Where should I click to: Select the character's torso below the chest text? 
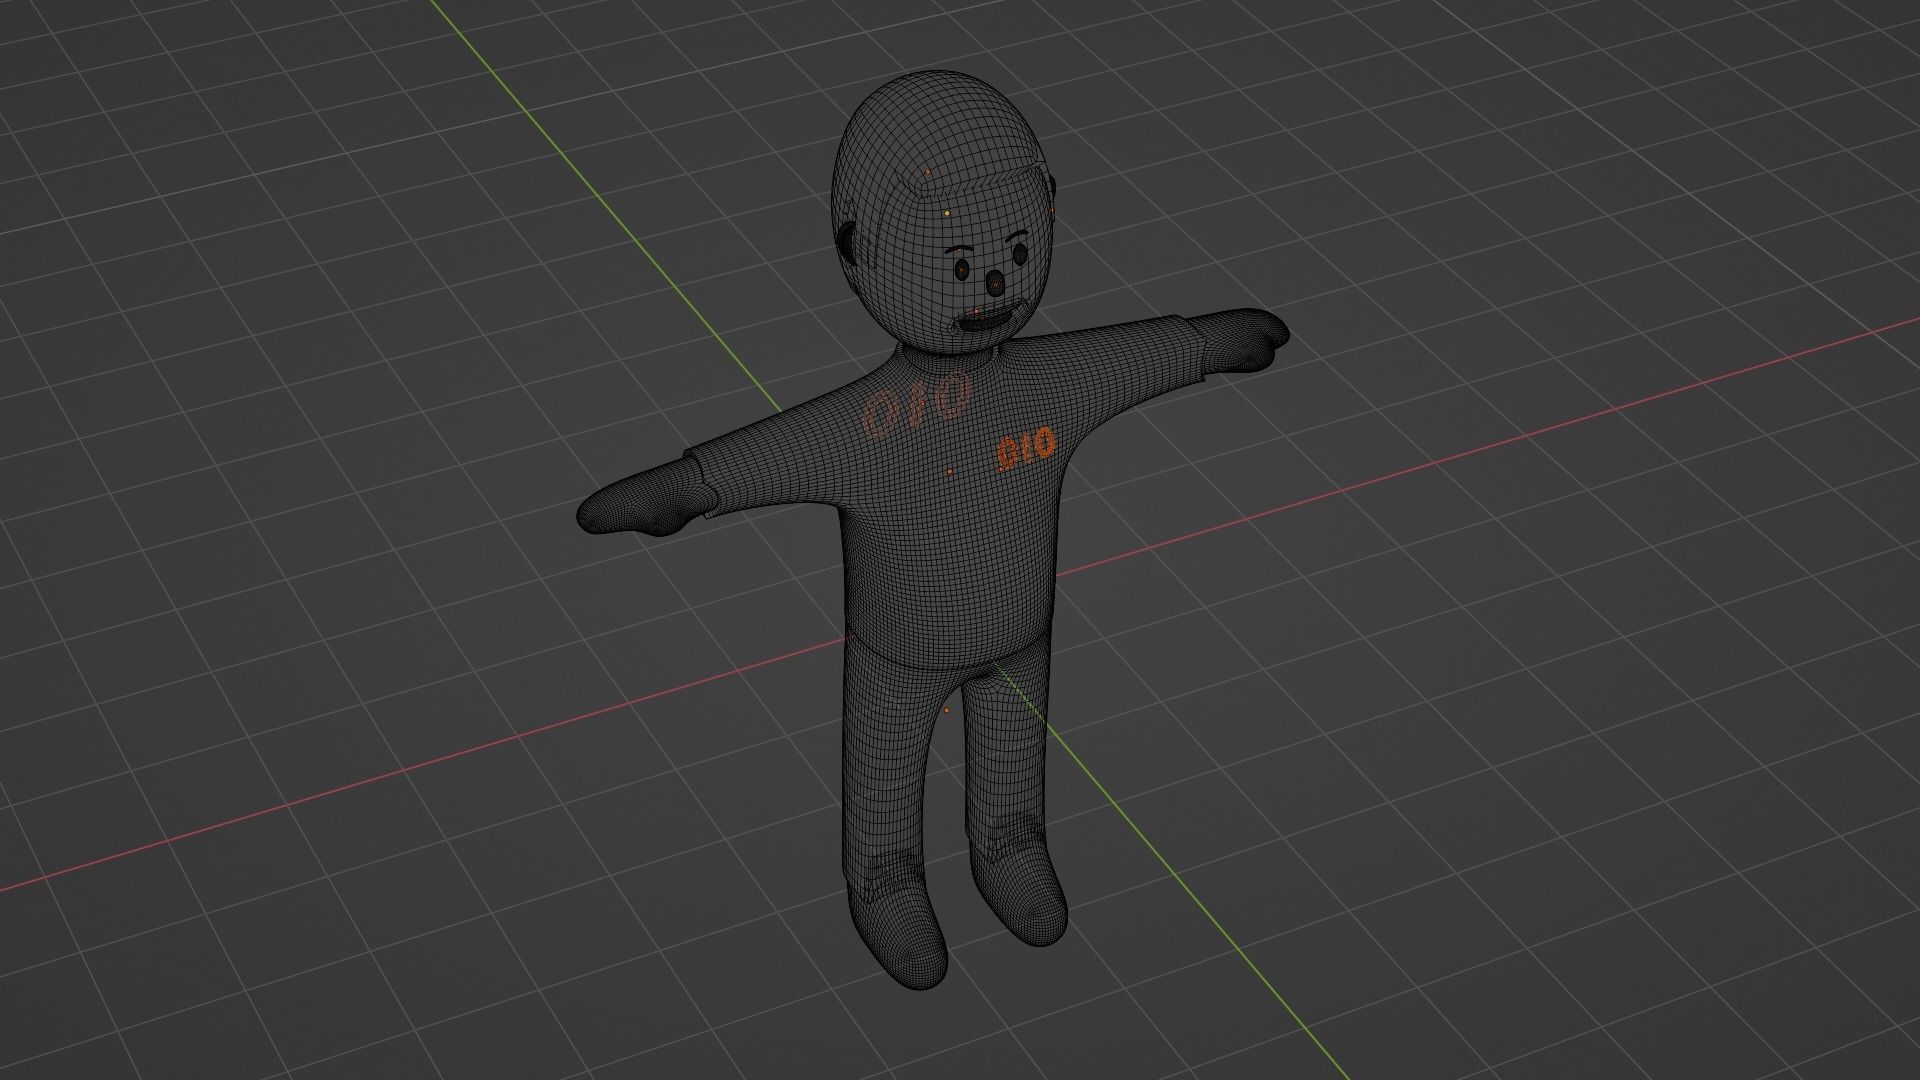coord(950,570)
